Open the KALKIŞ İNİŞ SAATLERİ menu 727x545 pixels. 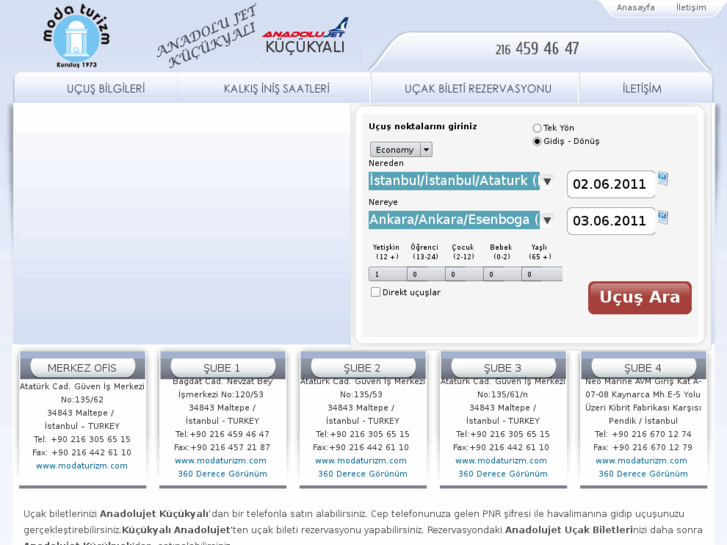pos(276,88)
